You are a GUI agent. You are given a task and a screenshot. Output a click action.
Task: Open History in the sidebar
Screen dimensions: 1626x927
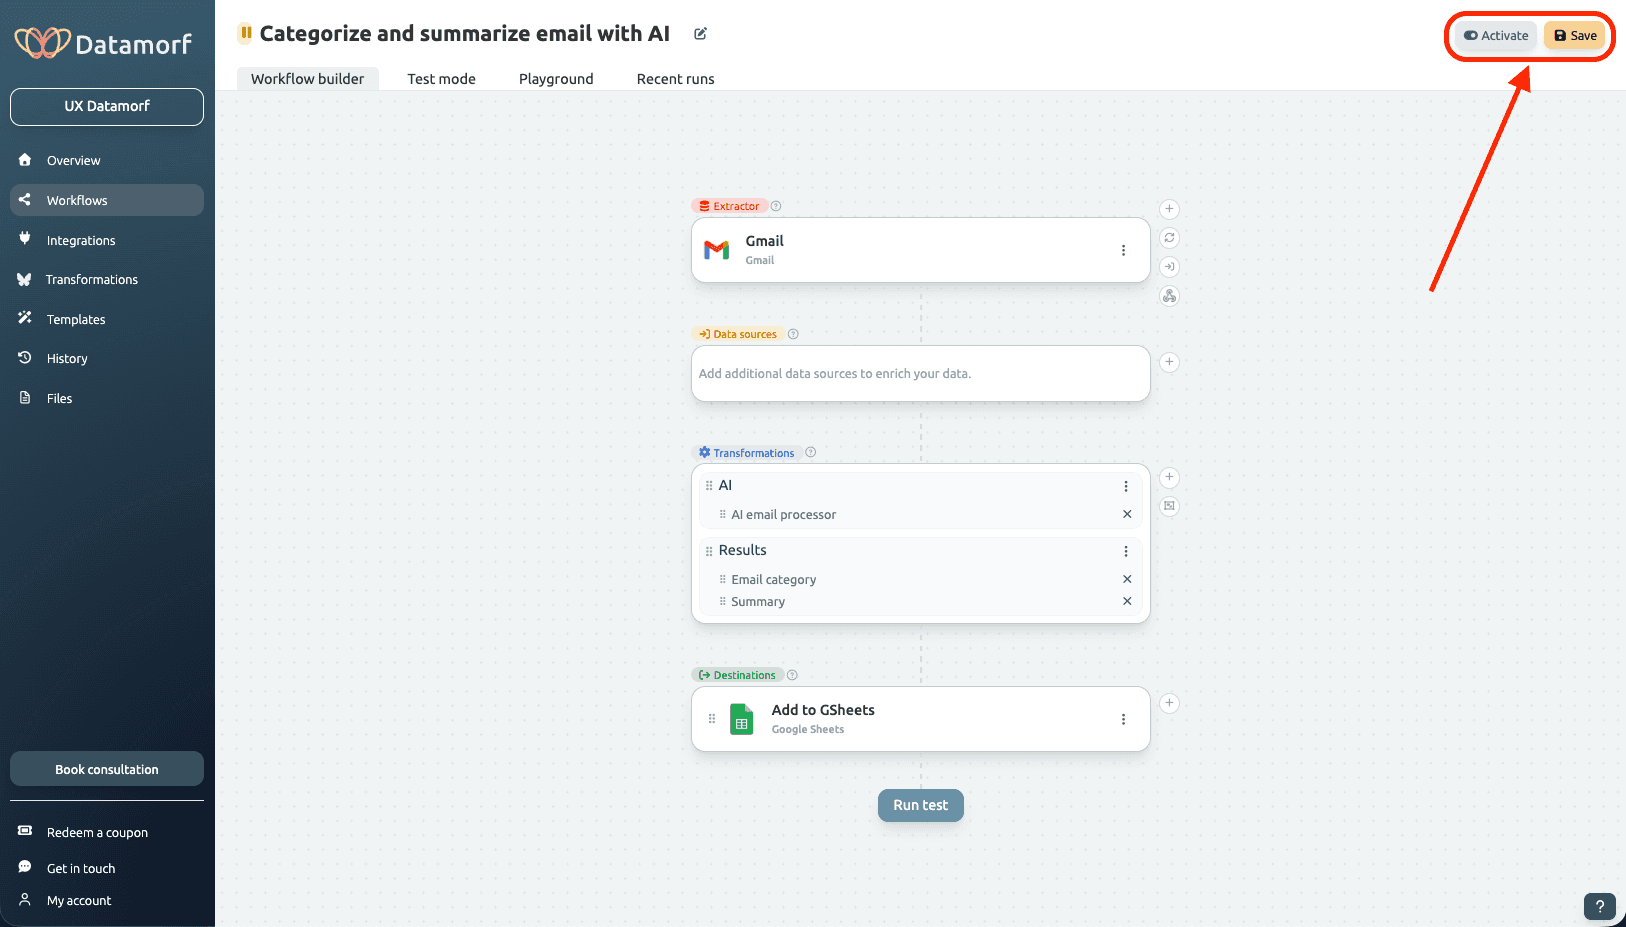coord(107,358)
